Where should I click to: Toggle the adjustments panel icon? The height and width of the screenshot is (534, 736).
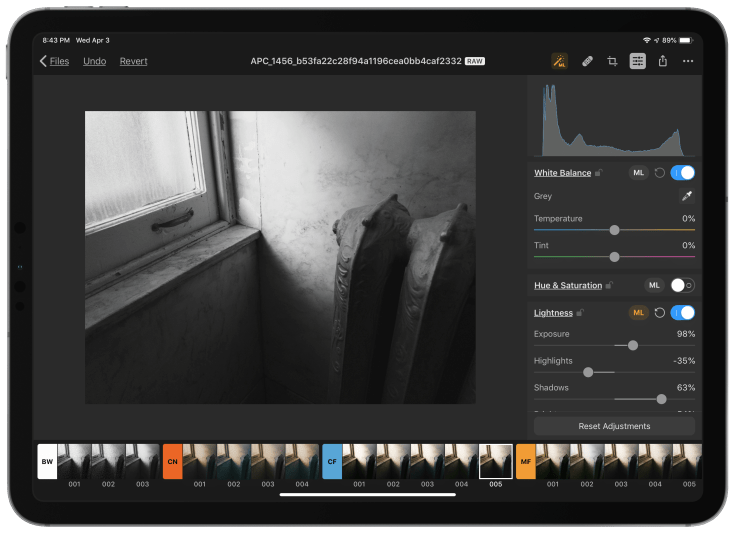(637, 61)
